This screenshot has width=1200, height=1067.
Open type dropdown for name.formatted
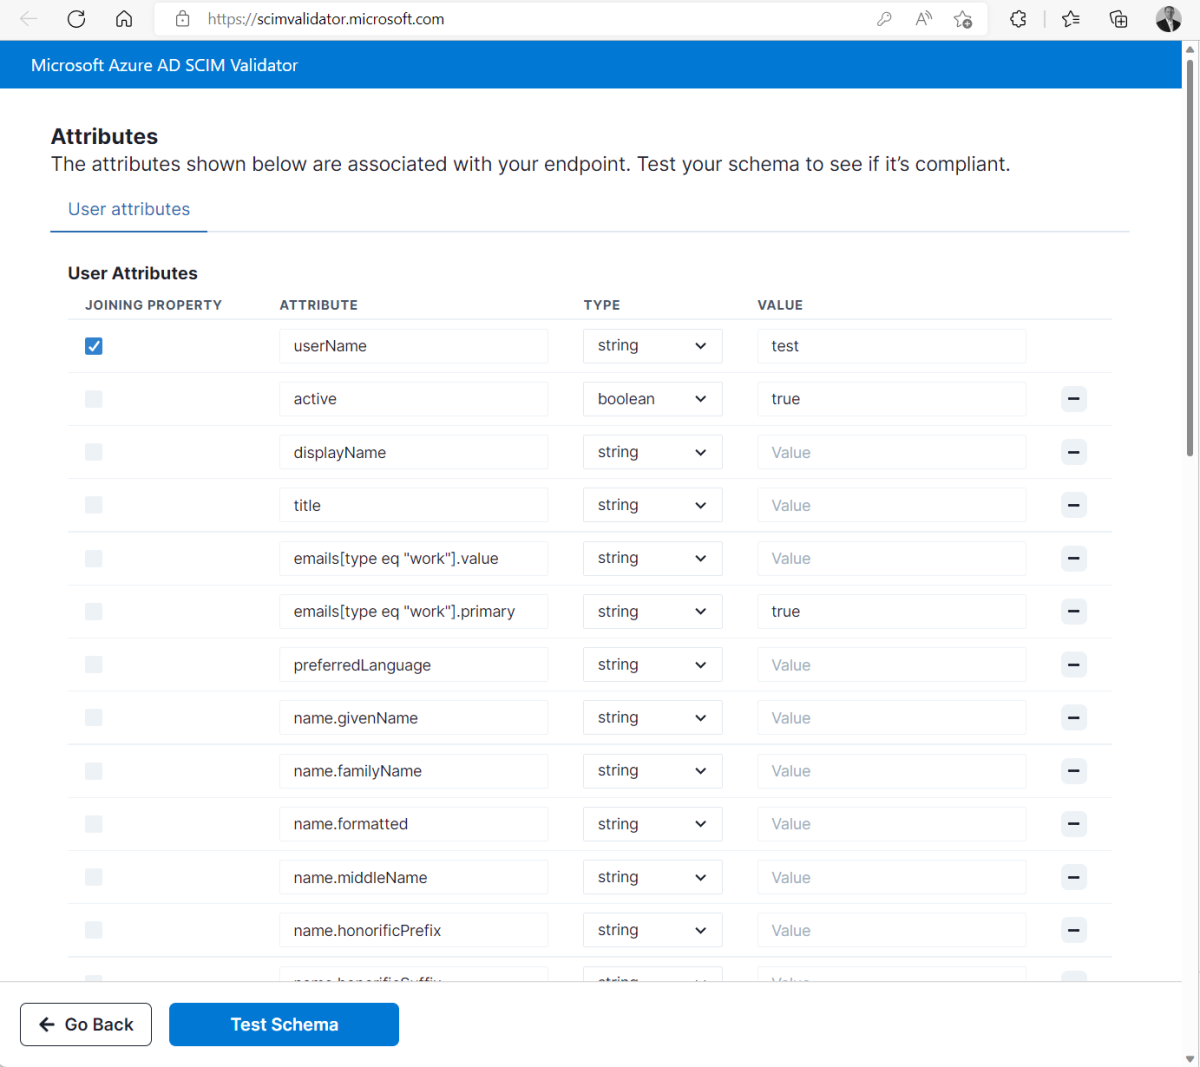[x=652, y=824]
